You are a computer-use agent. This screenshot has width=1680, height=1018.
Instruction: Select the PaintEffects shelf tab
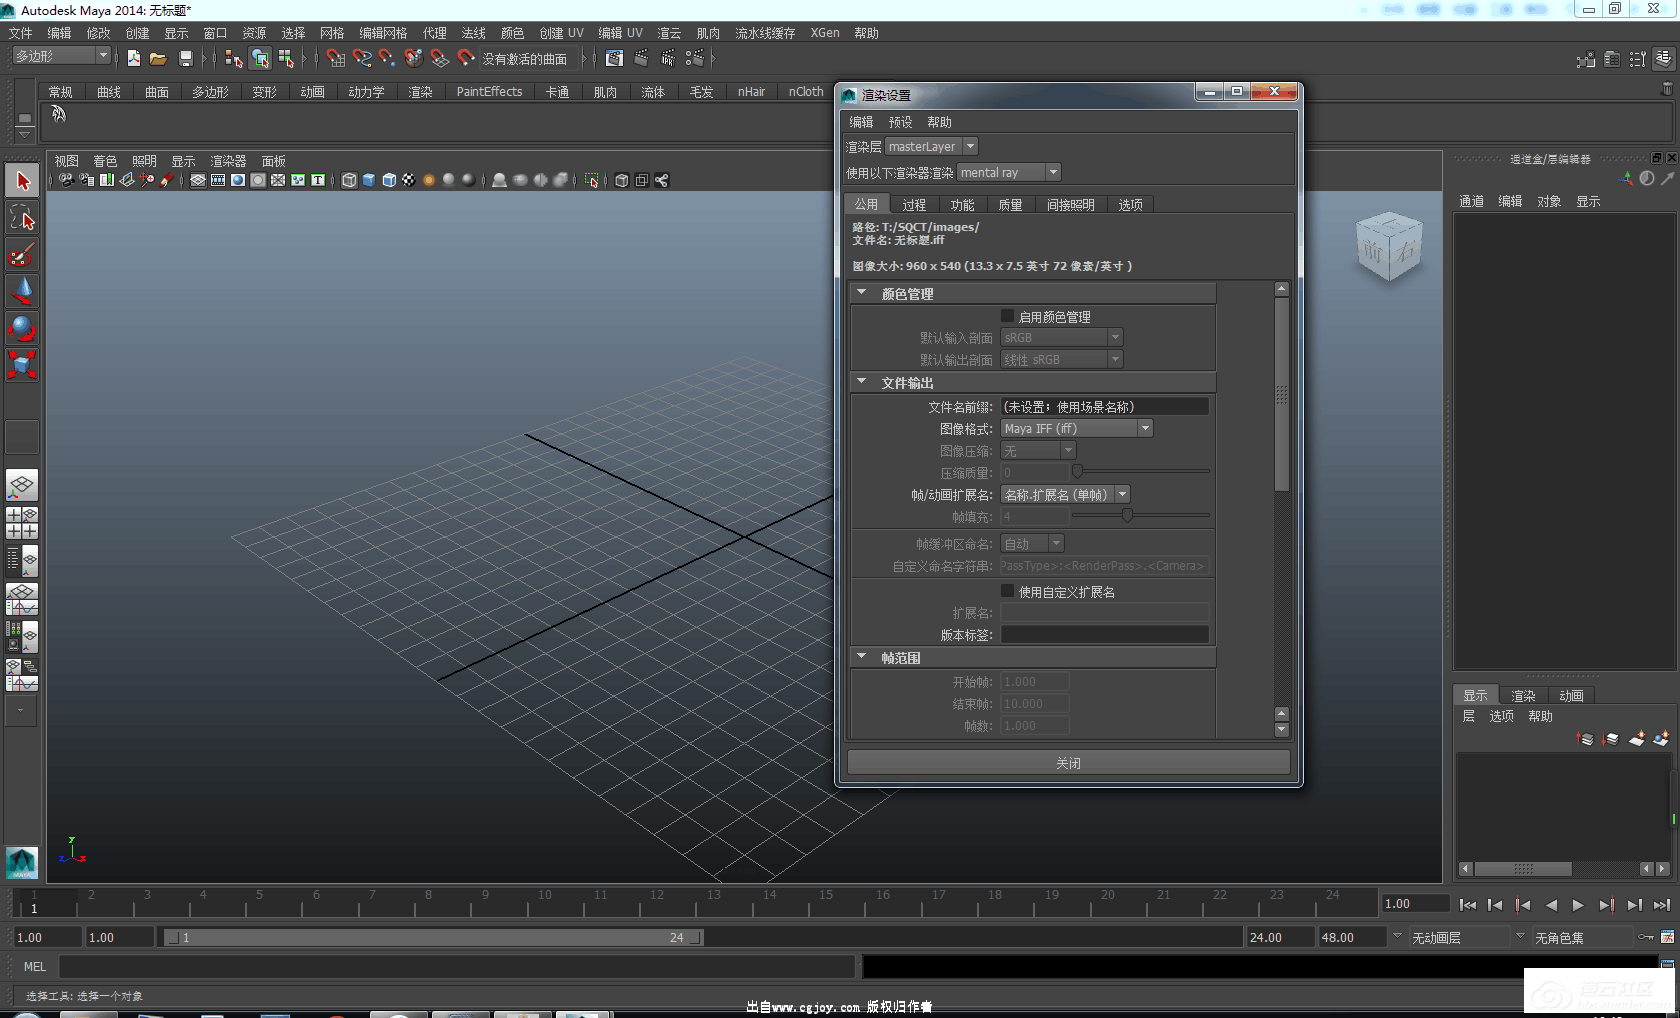[489, 91]
